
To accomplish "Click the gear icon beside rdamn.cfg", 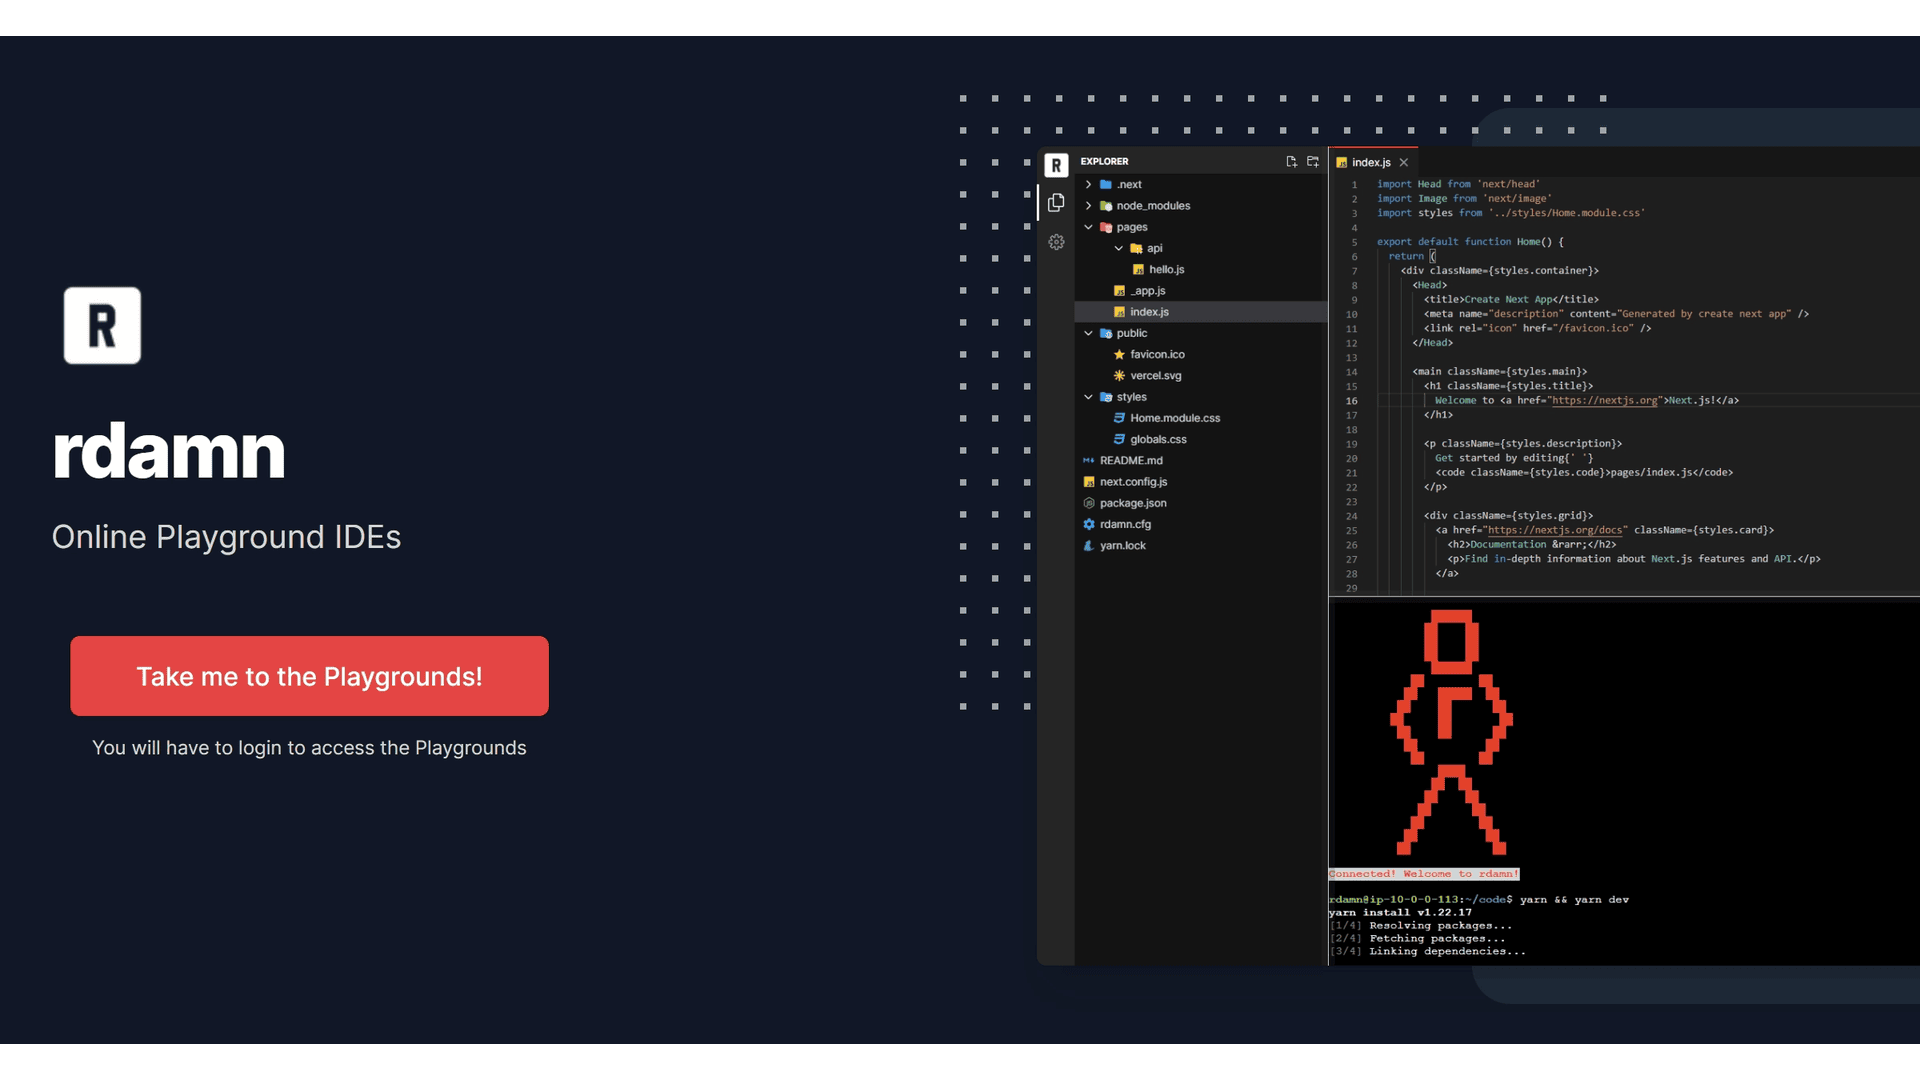I will coord(1089,524).
